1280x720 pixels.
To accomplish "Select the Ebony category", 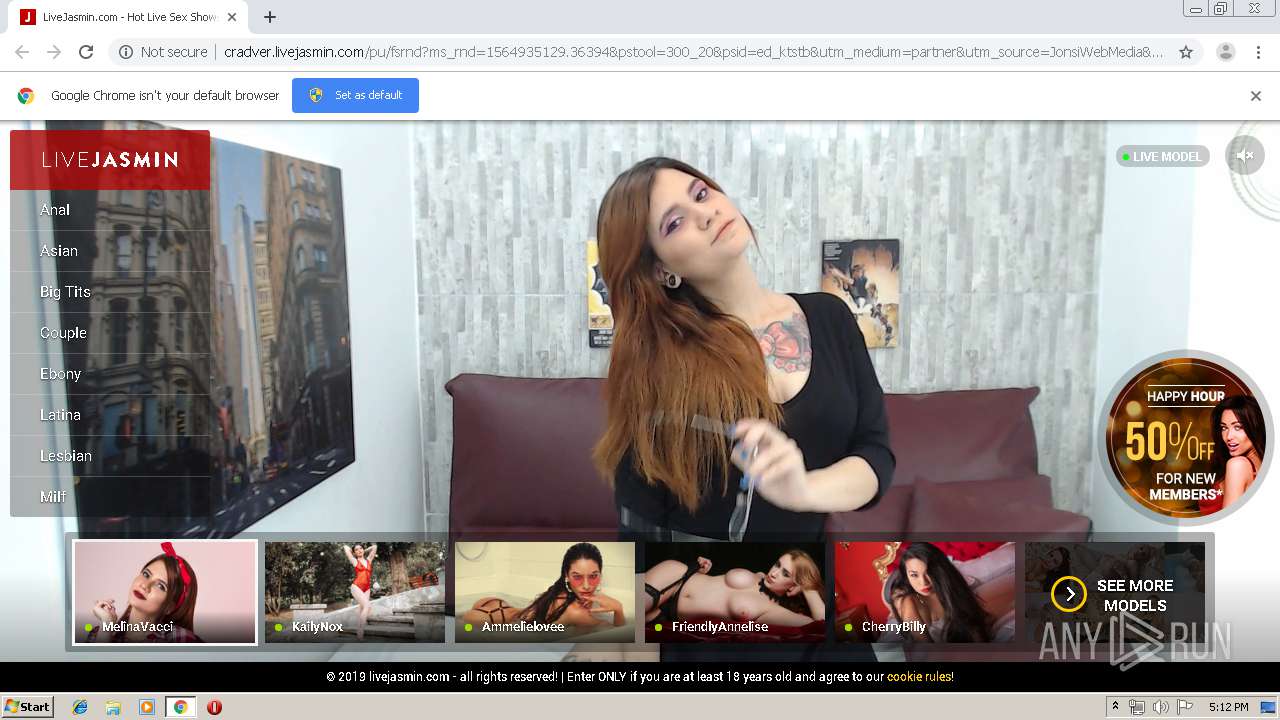I will point(110,374).
